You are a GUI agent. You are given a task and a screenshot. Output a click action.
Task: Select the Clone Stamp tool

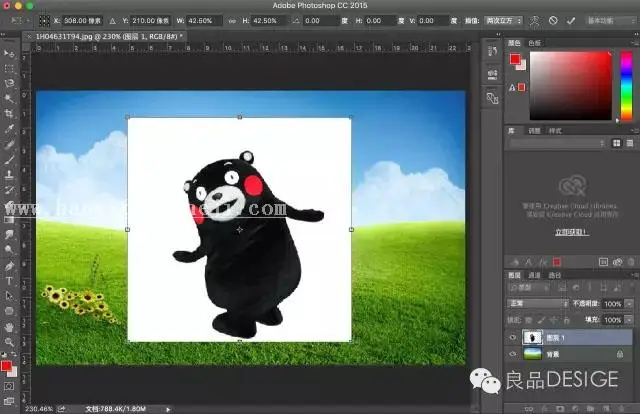(9, 174)
